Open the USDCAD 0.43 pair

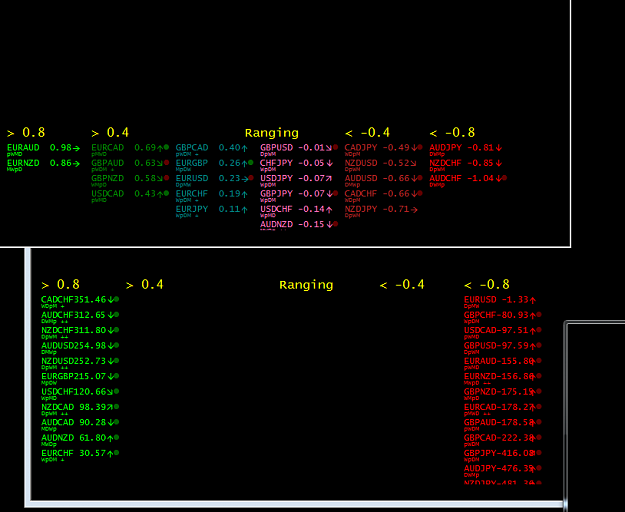(x=130, y=194)
